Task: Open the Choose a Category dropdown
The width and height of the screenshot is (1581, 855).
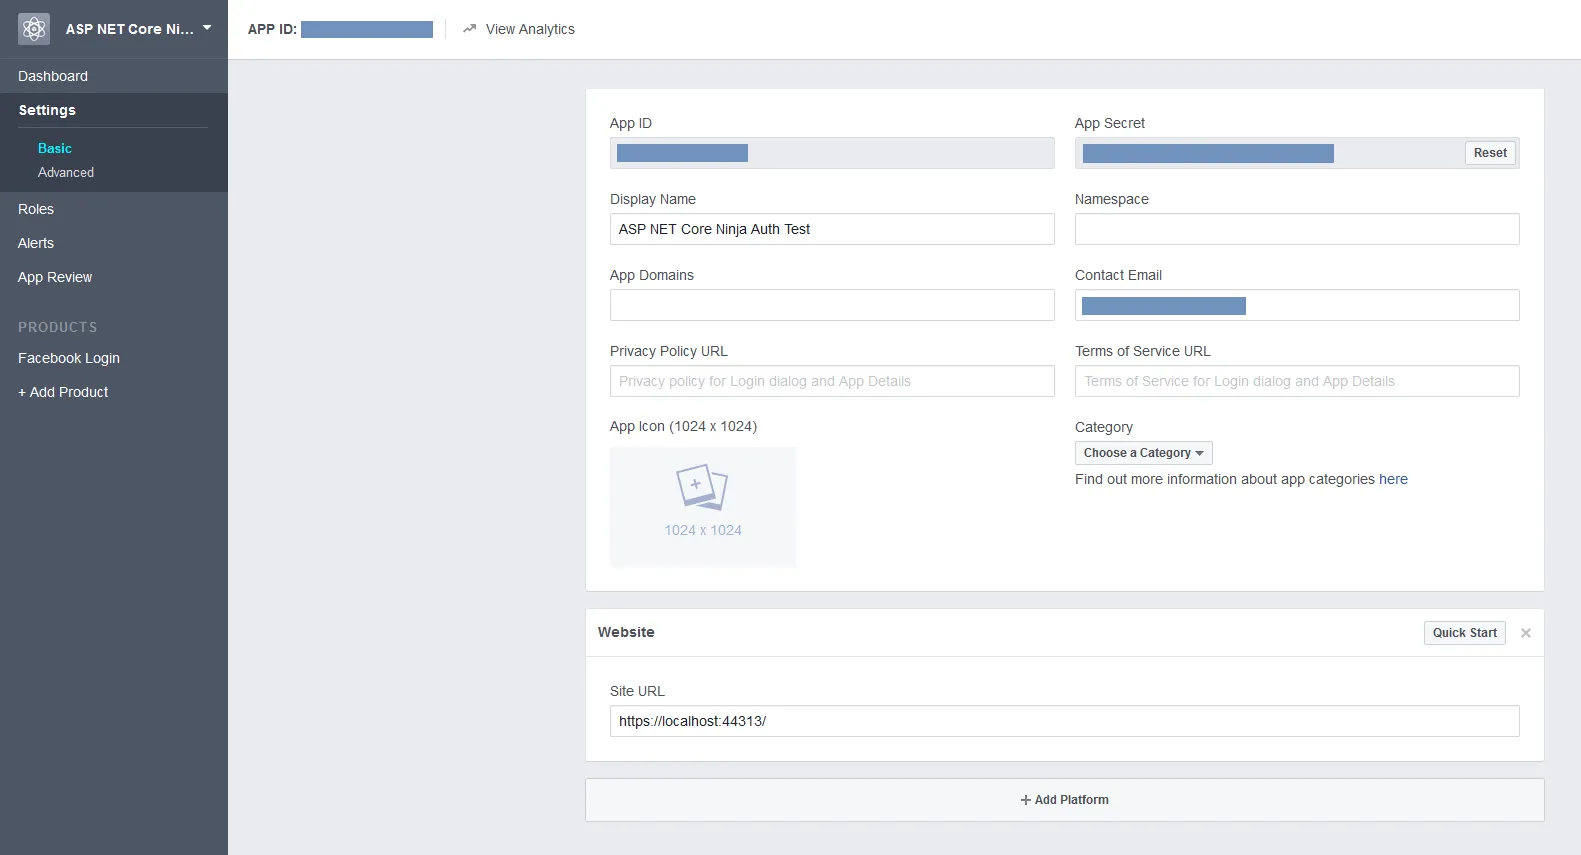Action: click(x=1144, y=453)
